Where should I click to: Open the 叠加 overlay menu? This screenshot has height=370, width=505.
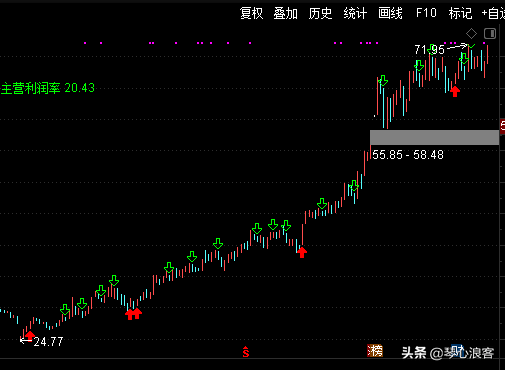point(285,13)
